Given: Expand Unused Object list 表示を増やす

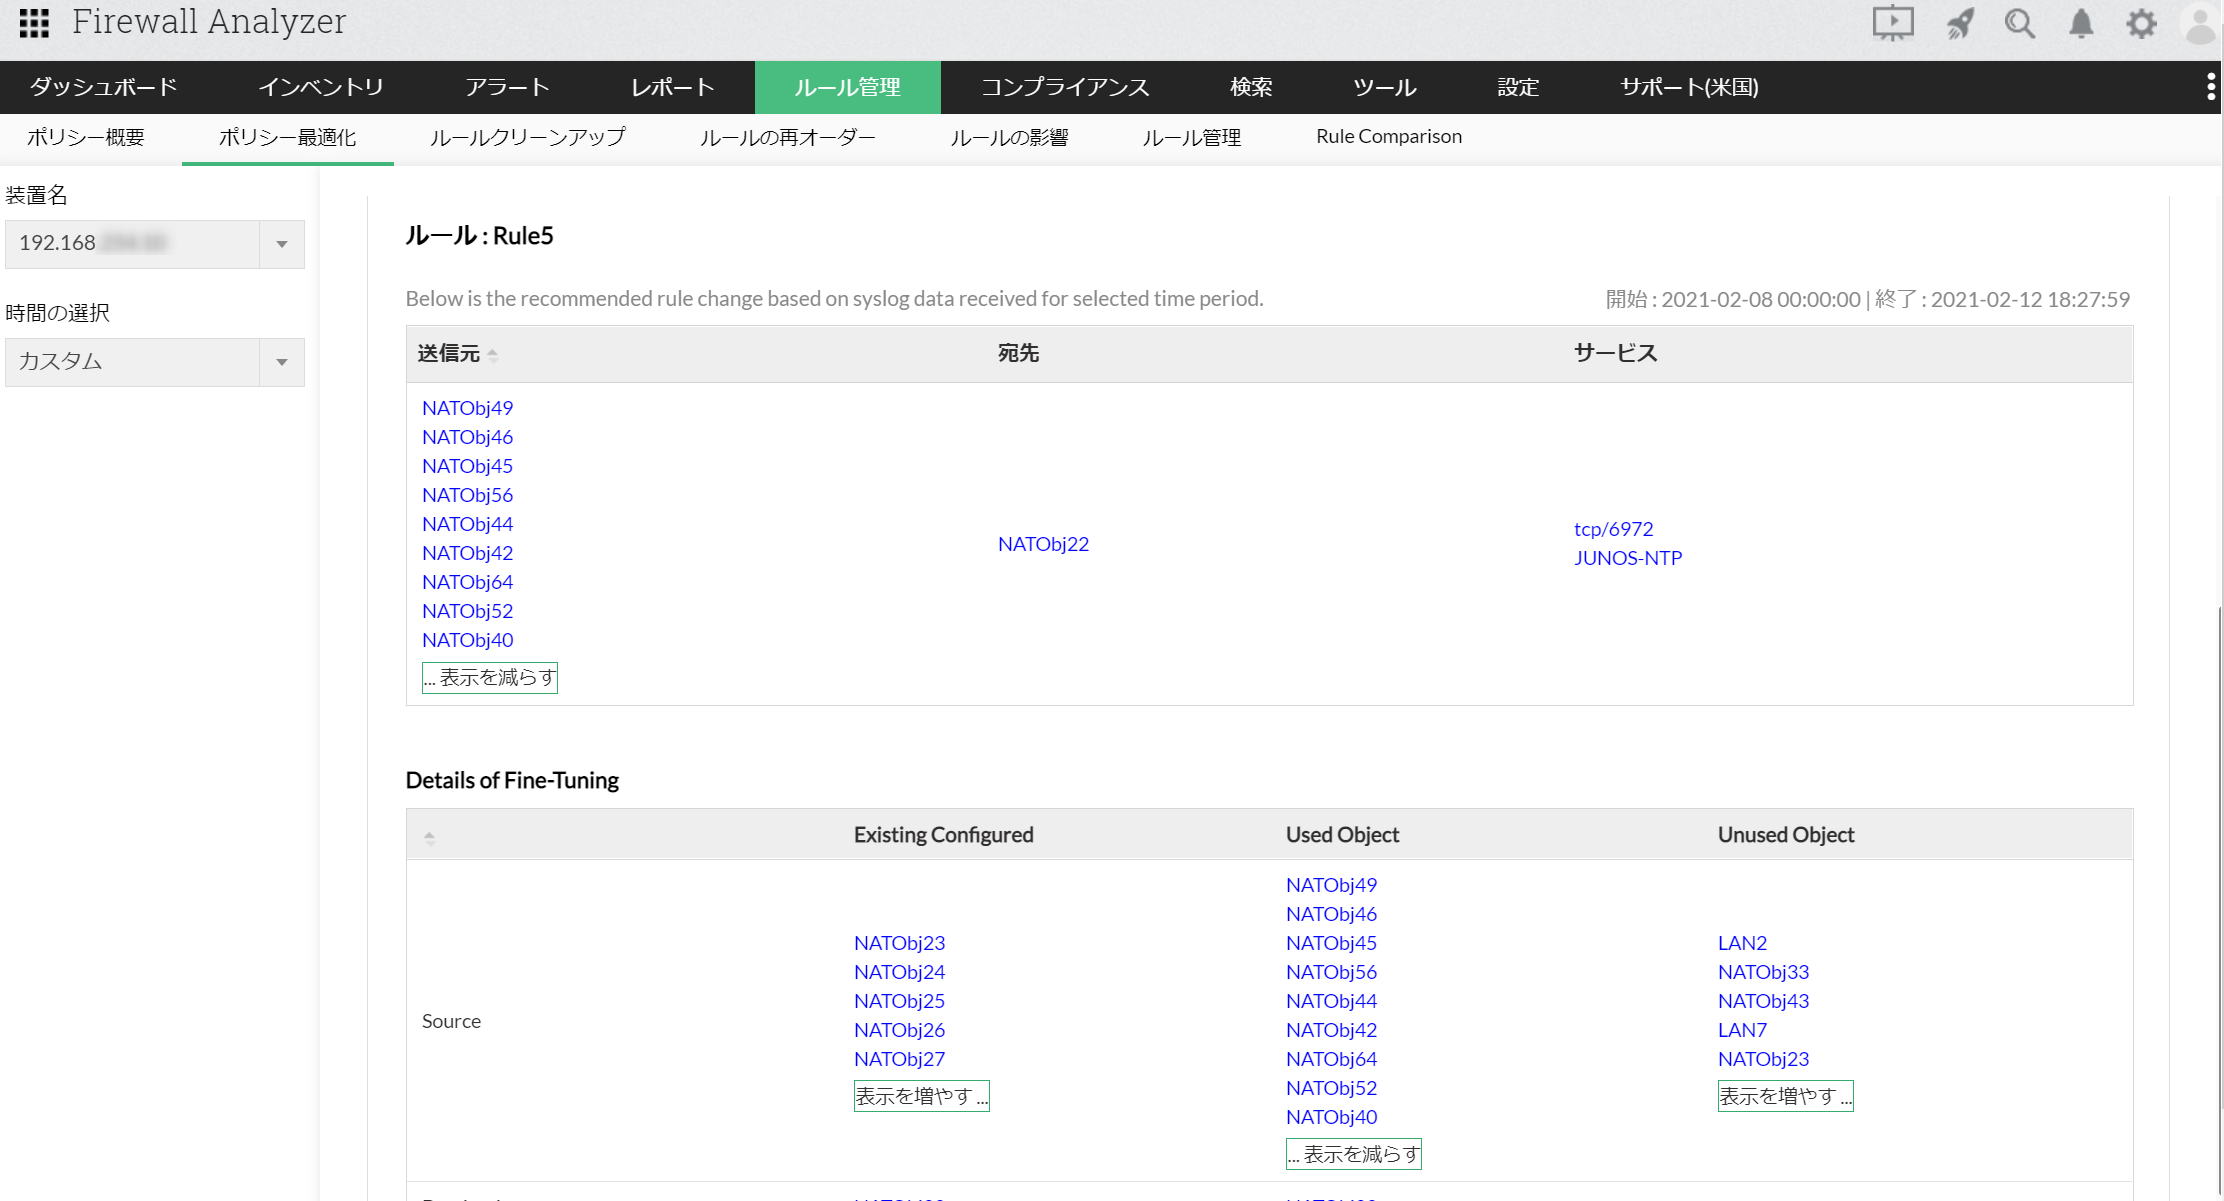Looking at the screenshot, I should (x=1785, y=1096).
